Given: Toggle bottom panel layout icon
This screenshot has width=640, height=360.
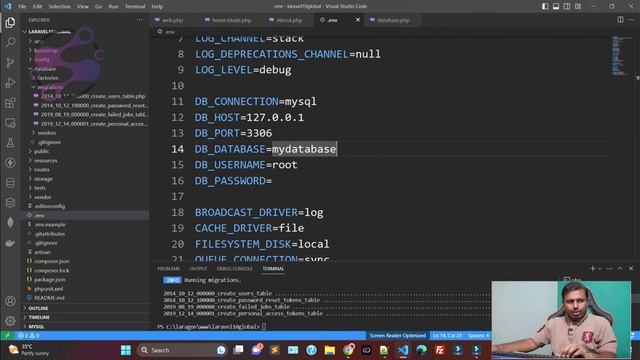Looking at the screenshot, I should coord(556,6).
